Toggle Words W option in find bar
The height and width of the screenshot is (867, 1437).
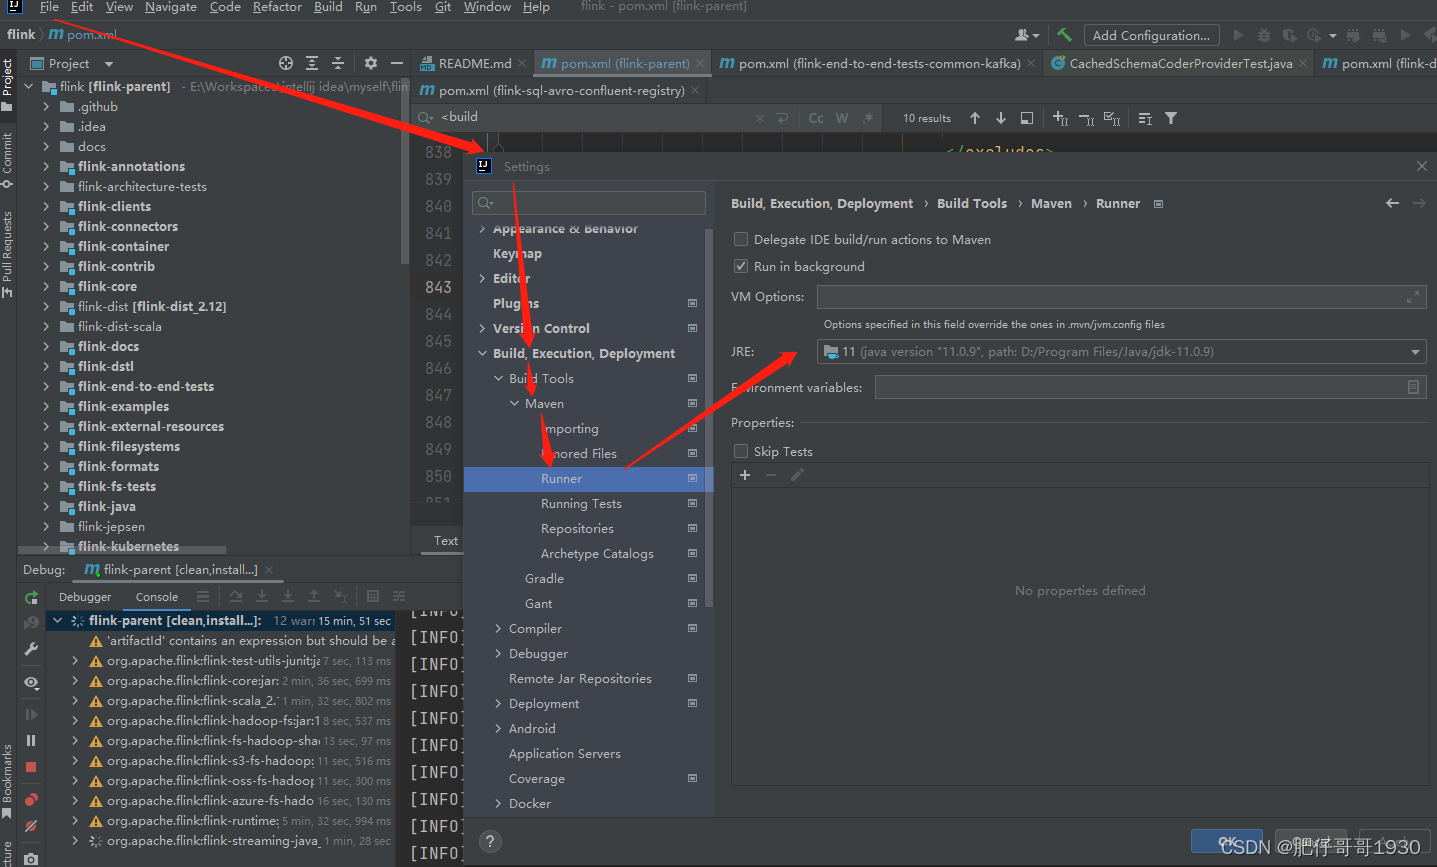842,118
